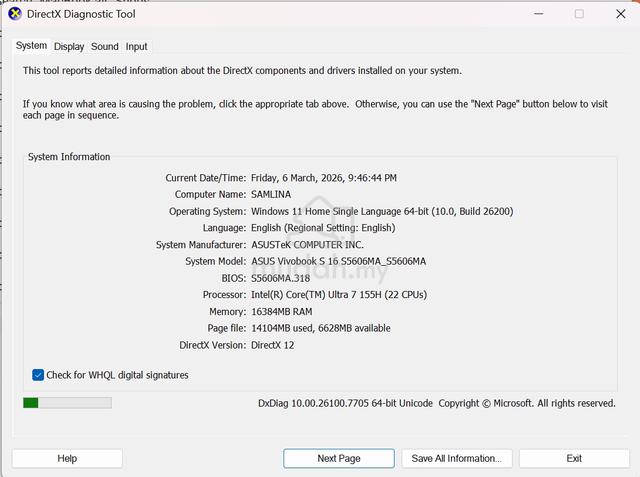Click the DxDiag 10.00.26100.7705 version text
This screenshot has height=477, width=640.
[345, 404]
